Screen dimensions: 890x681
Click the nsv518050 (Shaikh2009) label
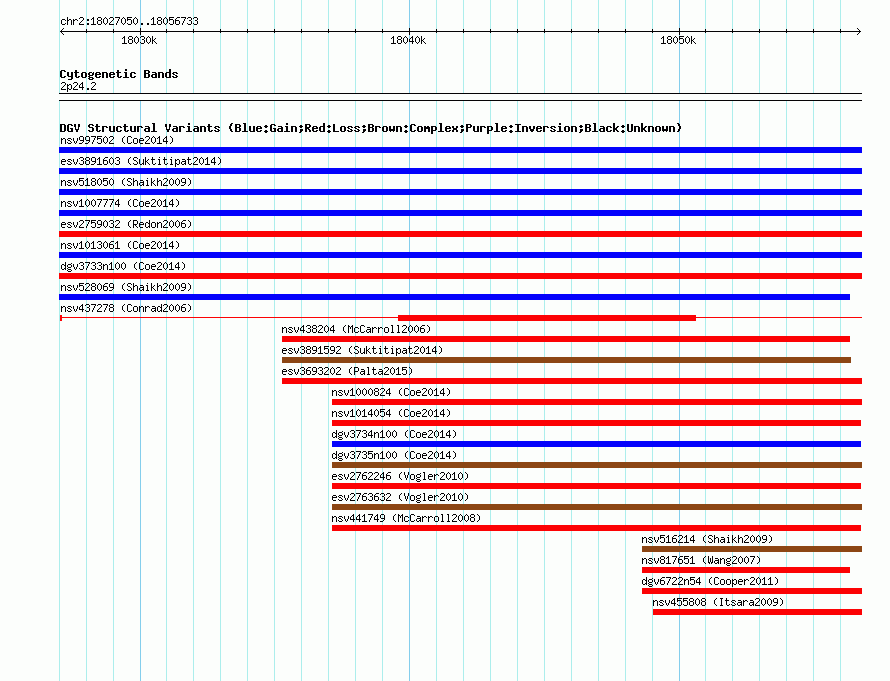[126, 182]
